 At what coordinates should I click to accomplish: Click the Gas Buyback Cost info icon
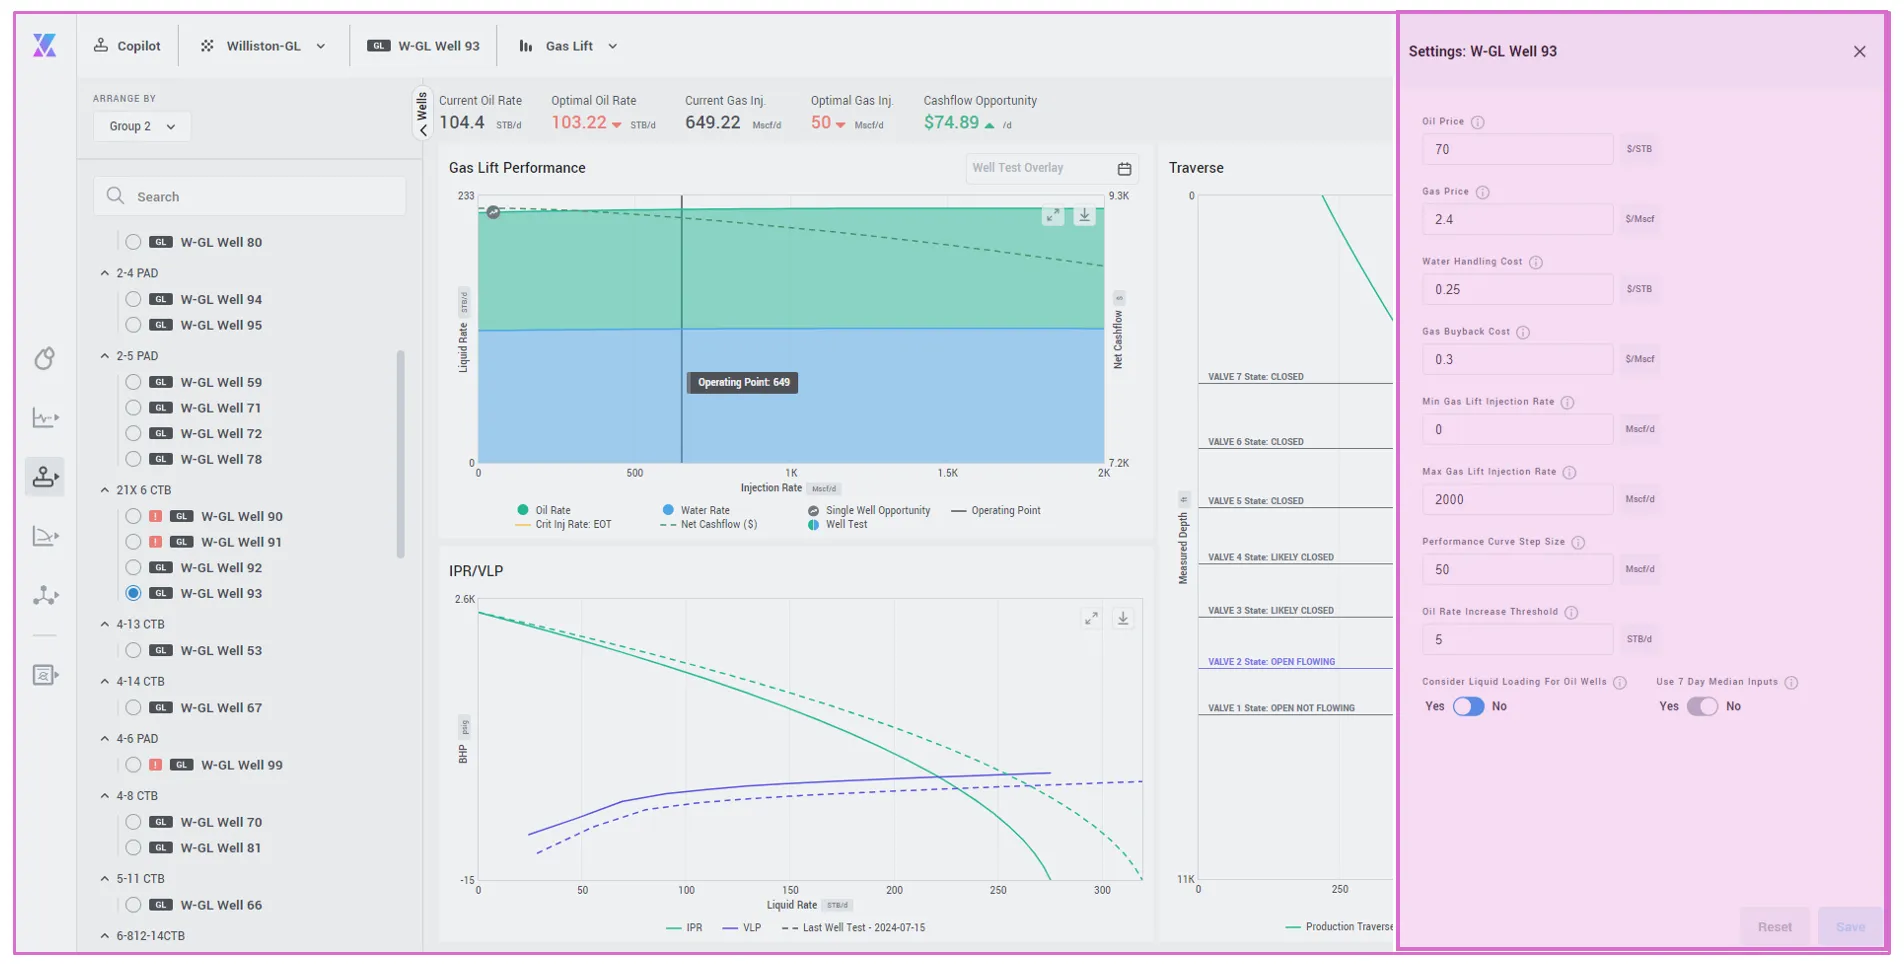1523,332
